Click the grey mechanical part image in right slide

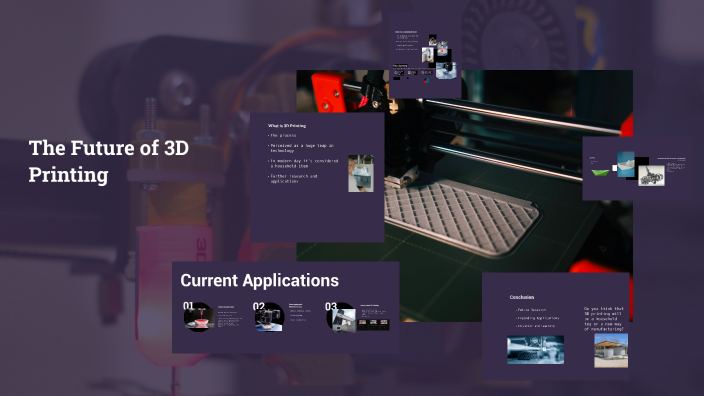[x=651, y=176]
